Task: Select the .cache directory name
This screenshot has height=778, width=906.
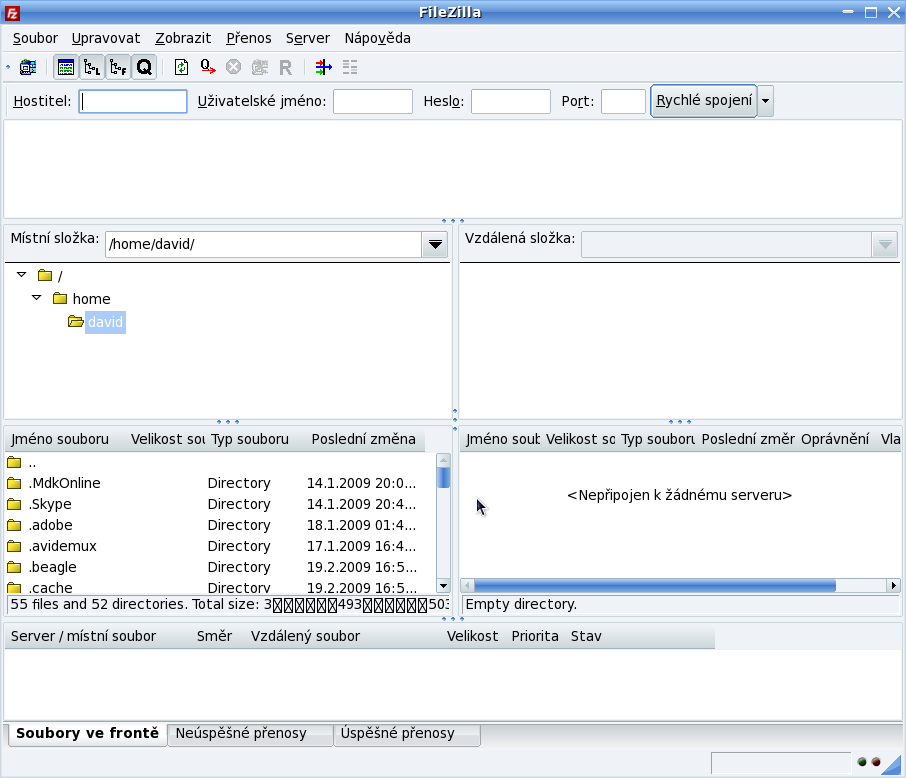Action: pos(51,588)
